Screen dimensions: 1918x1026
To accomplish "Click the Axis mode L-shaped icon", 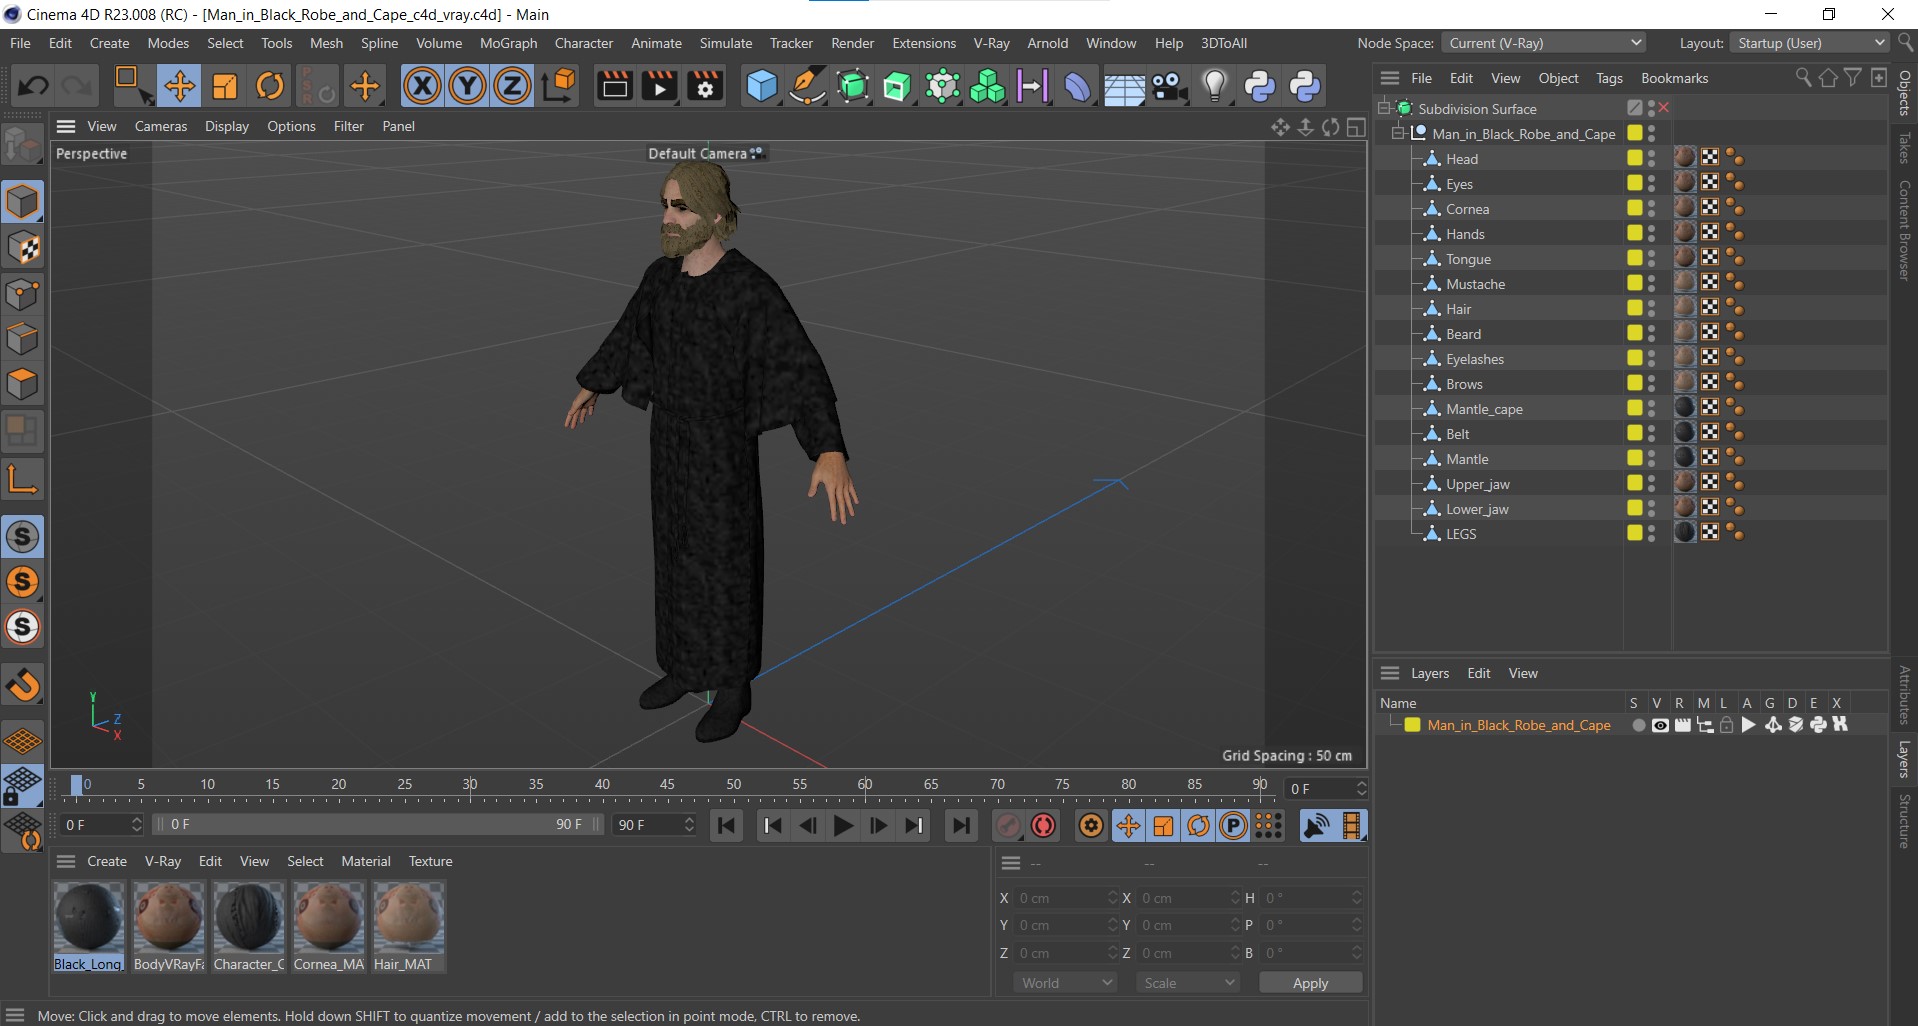I will coord(22,480).
